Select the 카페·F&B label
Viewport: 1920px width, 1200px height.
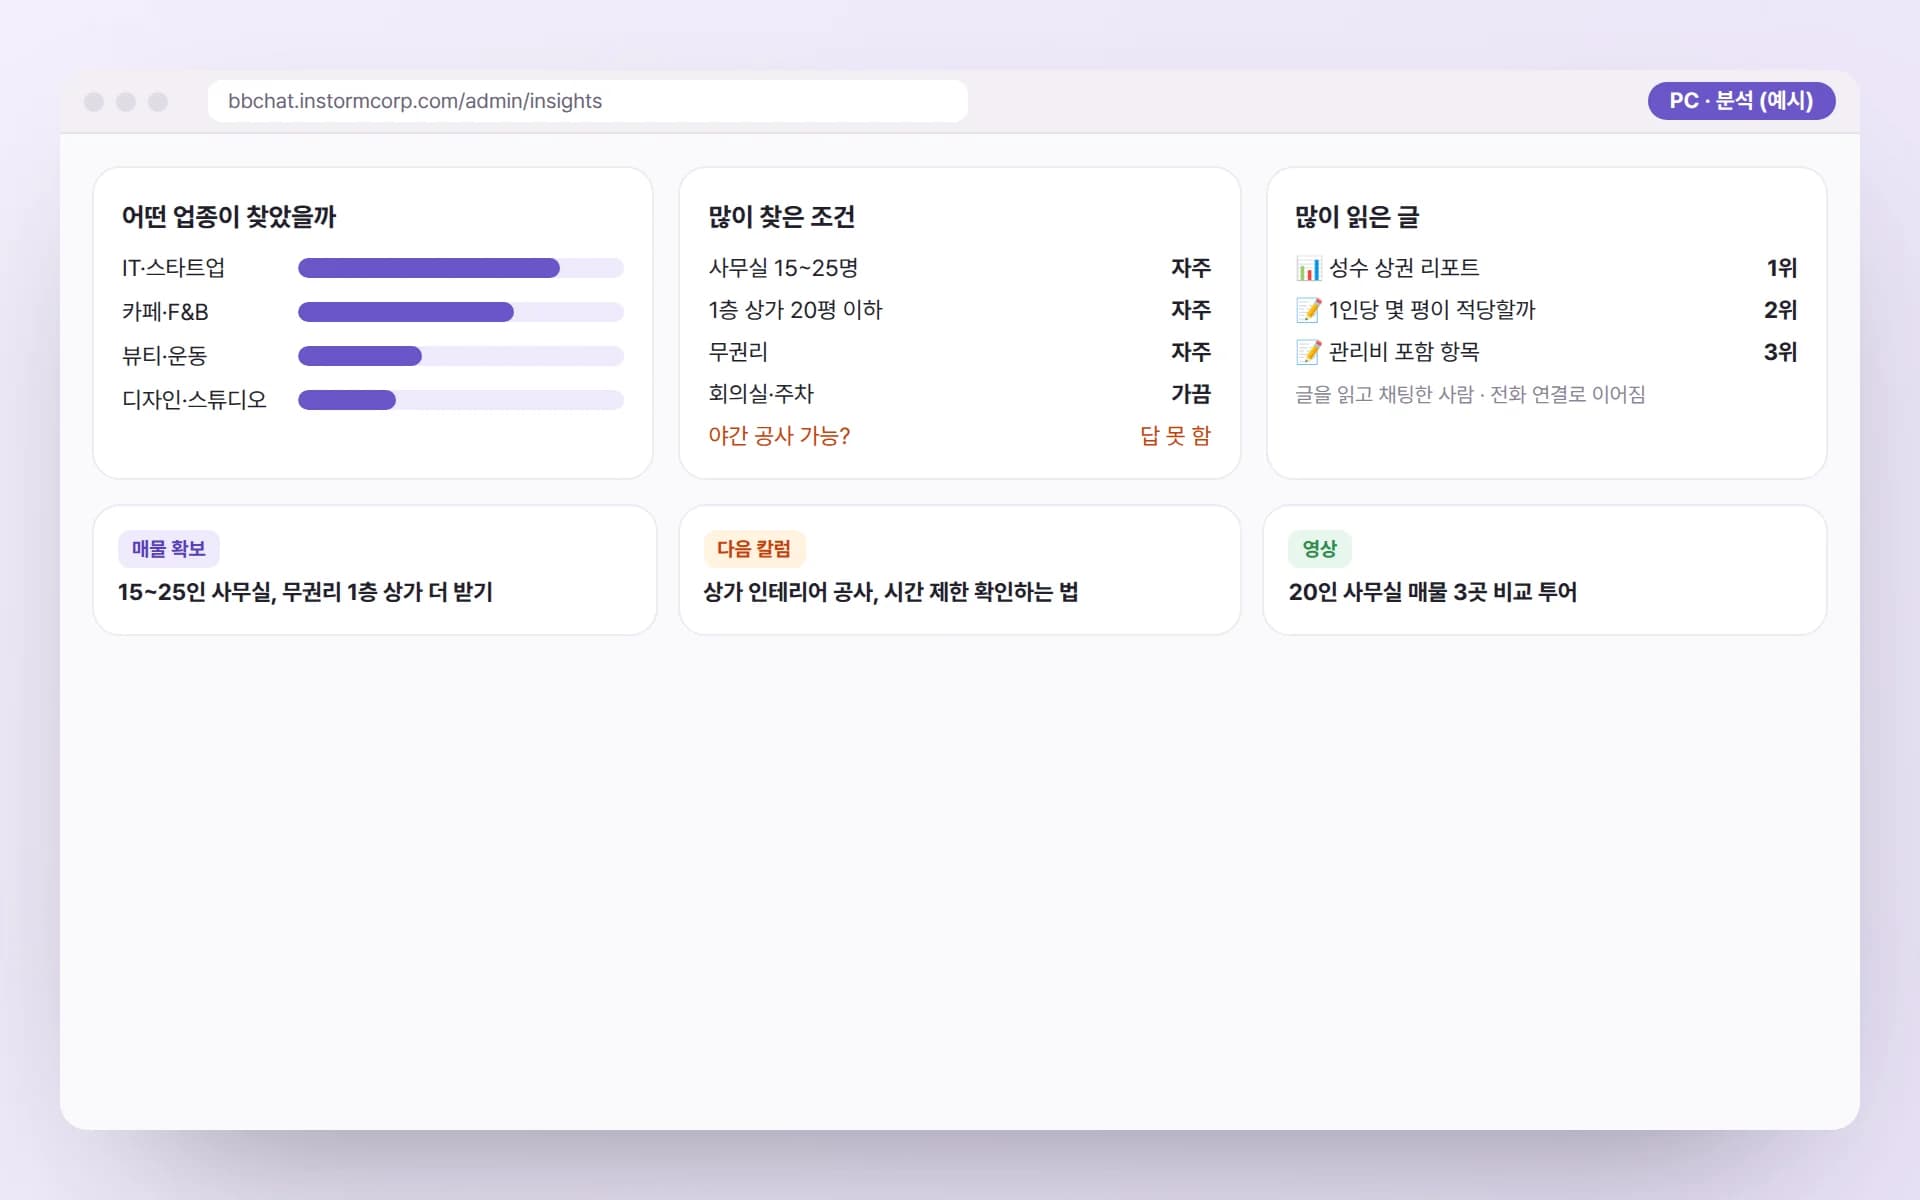click(165, 312)
